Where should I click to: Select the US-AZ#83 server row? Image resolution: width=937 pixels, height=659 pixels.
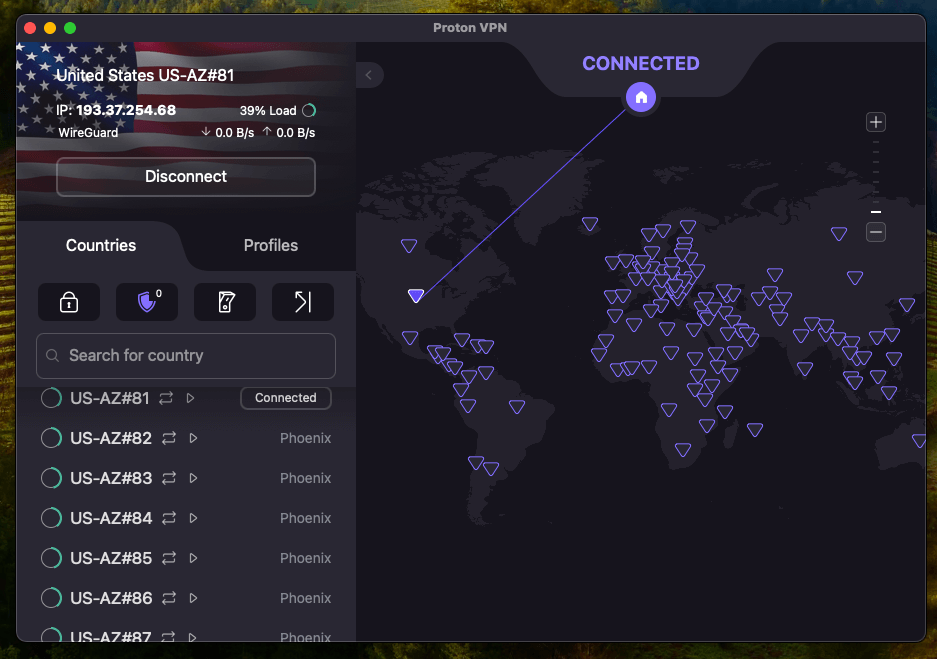(186, 478)
